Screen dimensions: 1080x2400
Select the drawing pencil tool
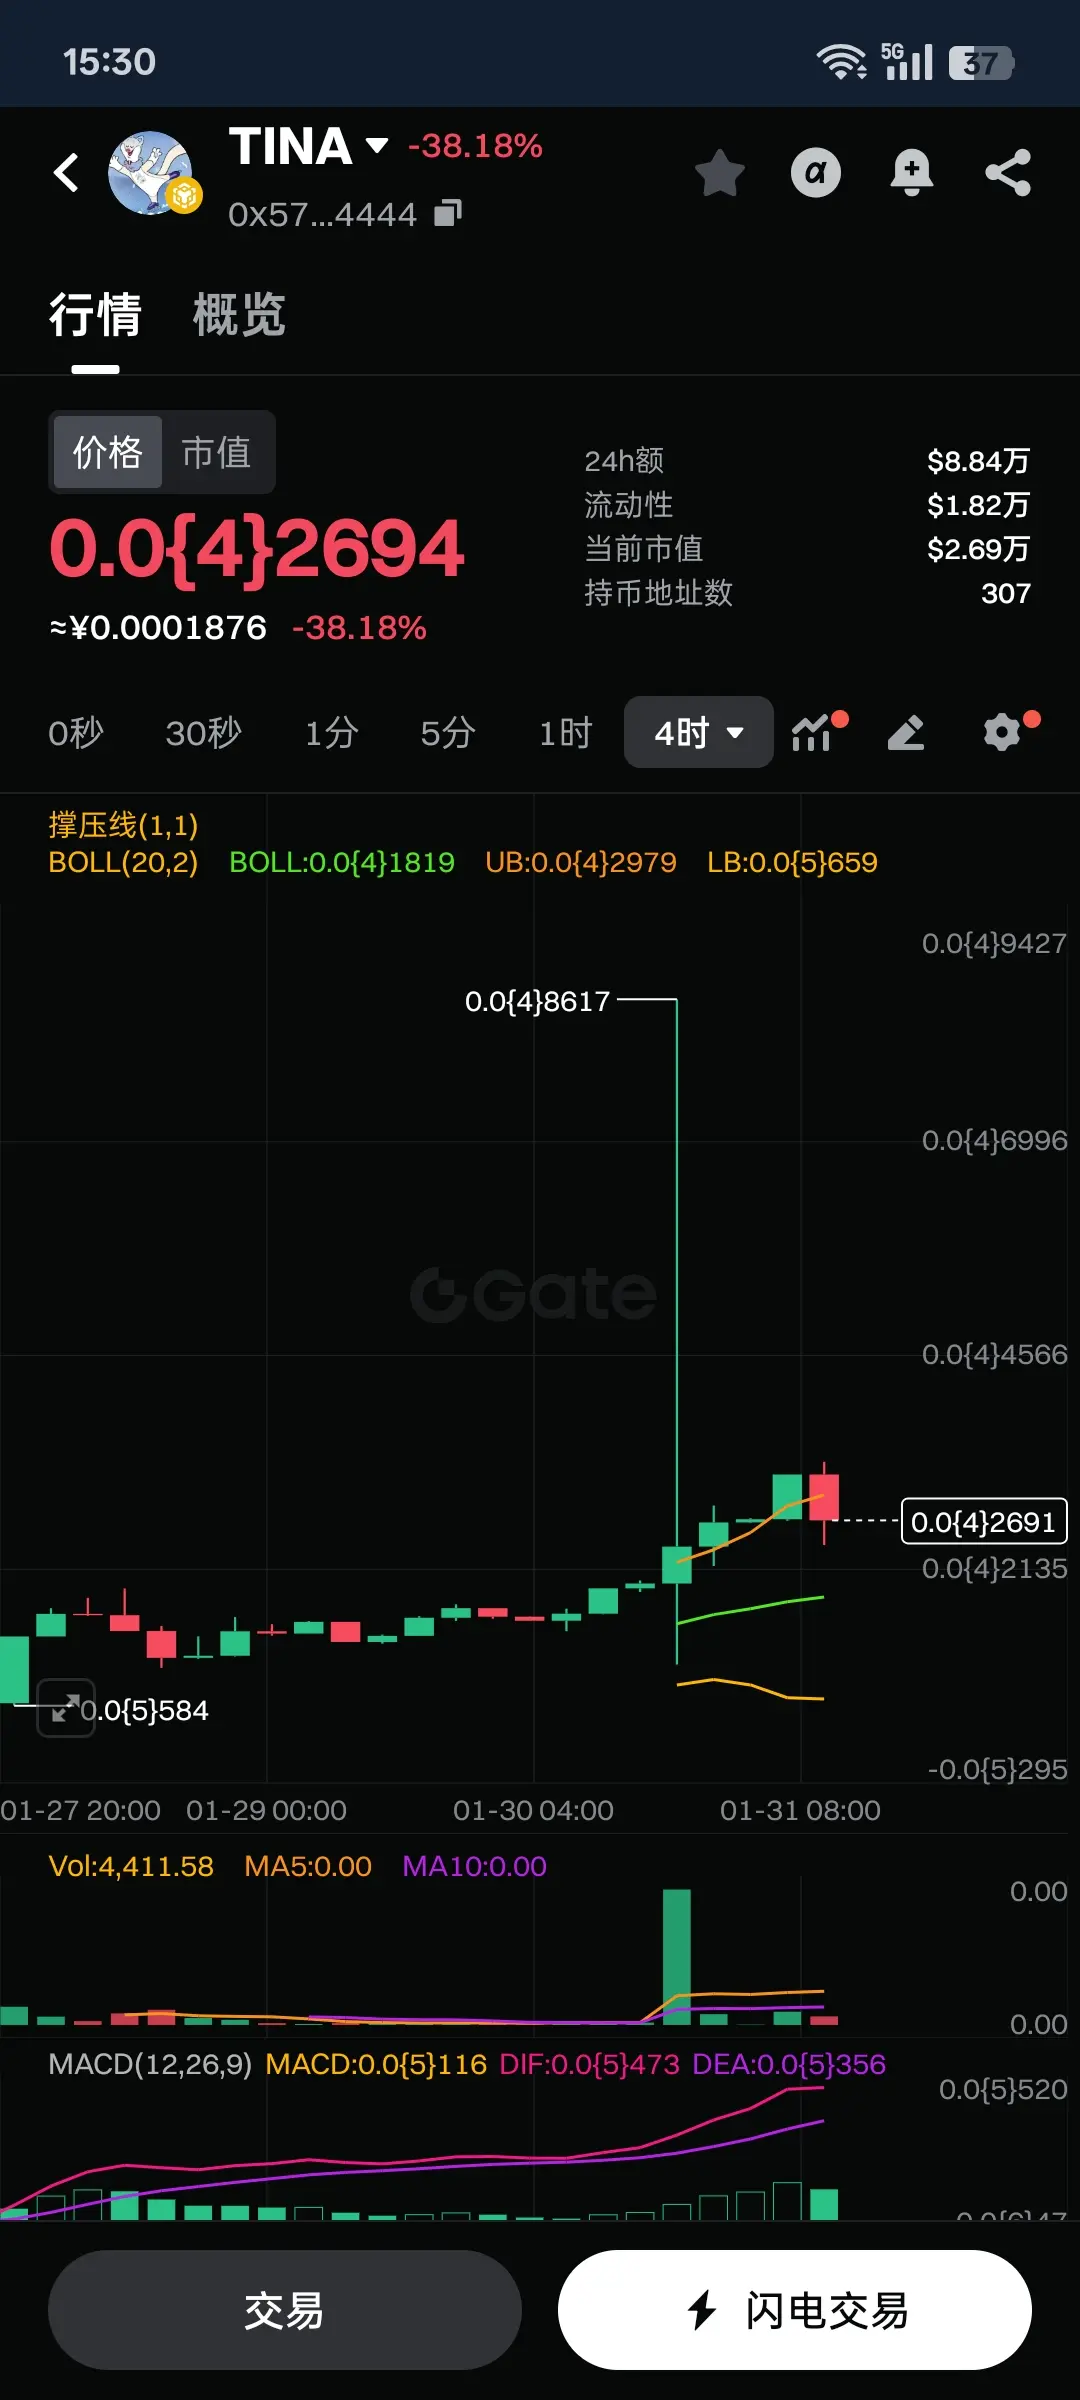click(906, 733)
